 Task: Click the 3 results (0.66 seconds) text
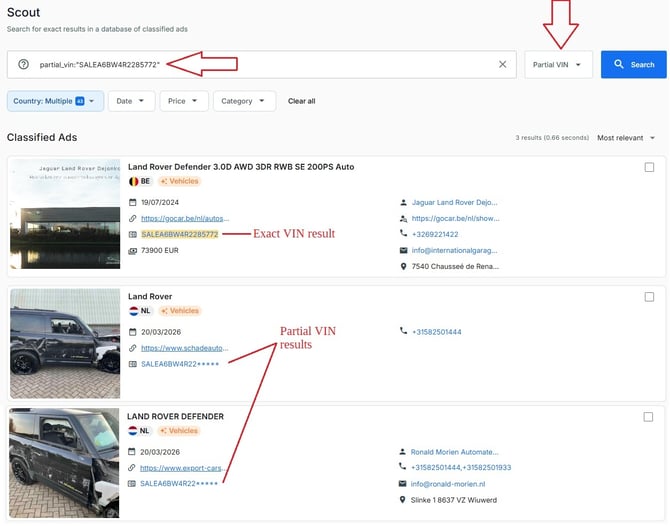552,138
